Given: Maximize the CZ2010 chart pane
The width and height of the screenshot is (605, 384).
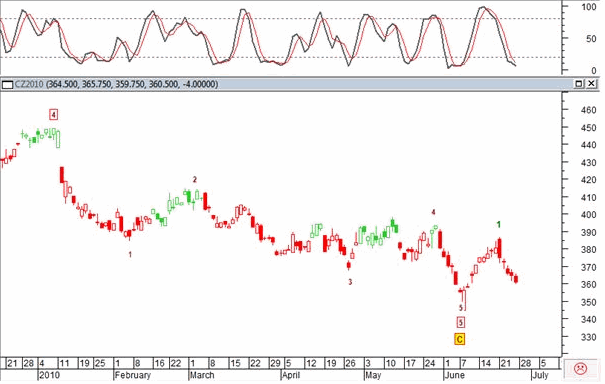Looking at the screenshot, I should tap(579, 84).
